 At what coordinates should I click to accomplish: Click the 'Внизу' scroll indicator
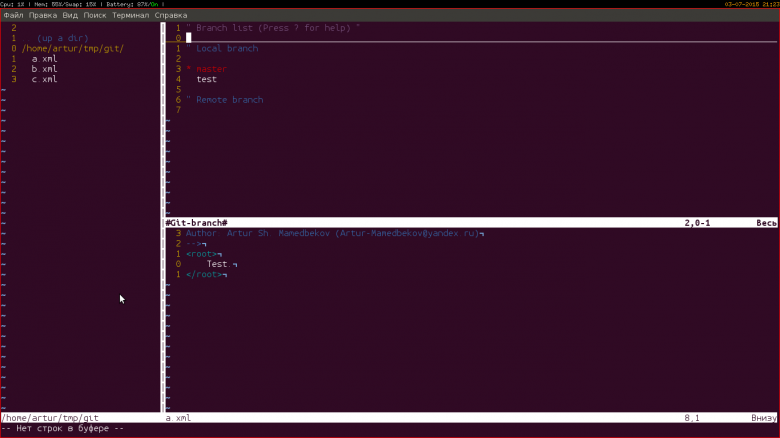point(764,418)
